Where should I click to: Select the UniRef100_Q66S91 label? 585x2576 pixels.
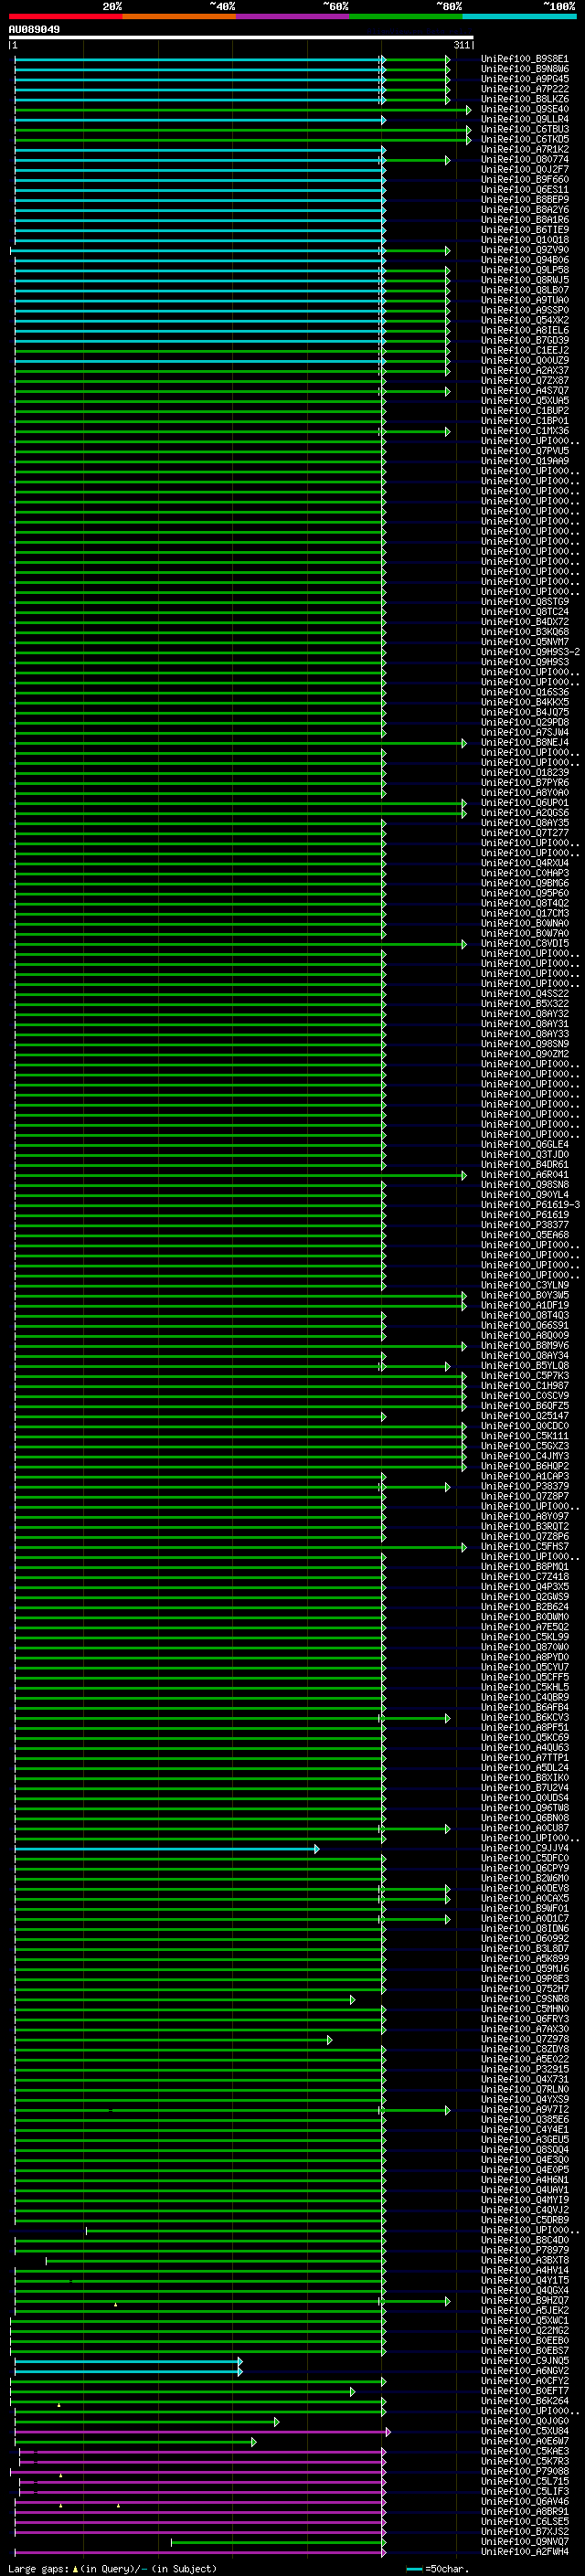coord(525,1325)
